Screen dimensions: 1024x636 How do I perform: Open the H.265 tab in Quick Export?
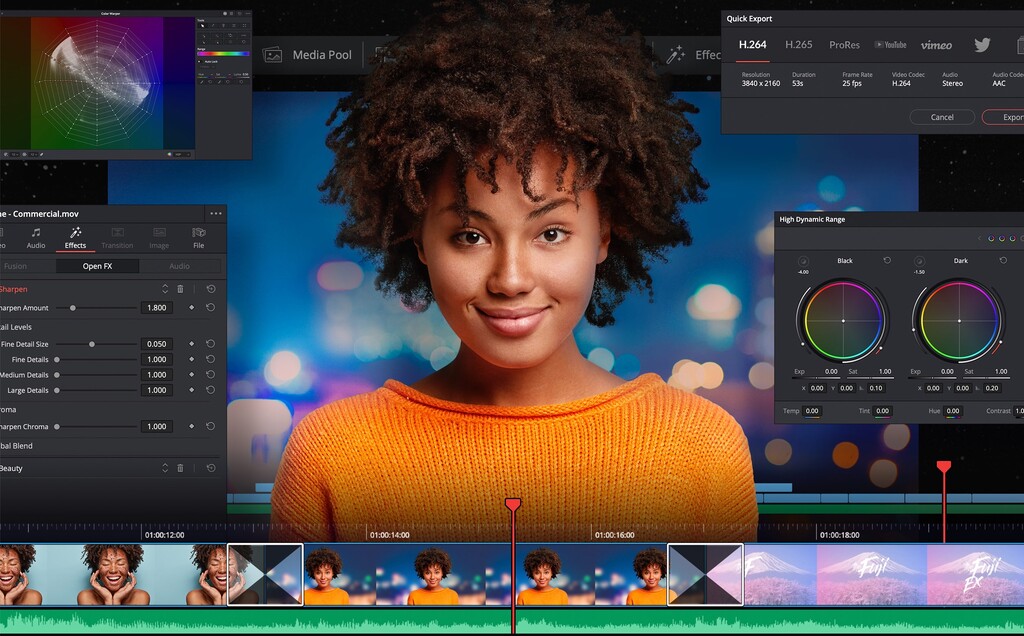pos(799,45)
